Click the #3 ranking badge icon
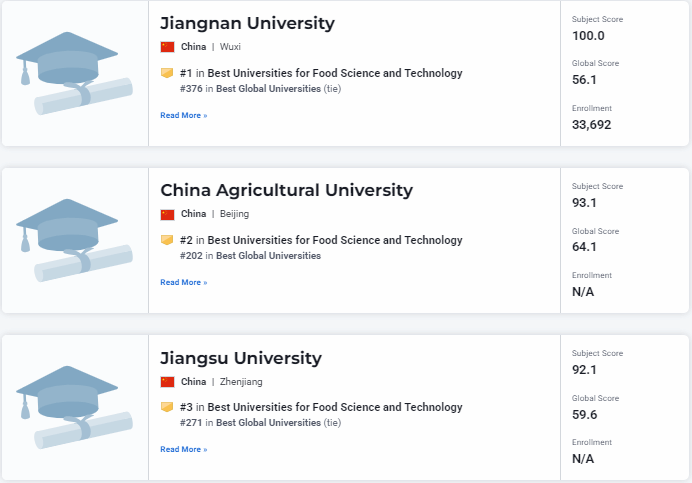This screenshot has width=692, height=483. (x=167, y=407)
